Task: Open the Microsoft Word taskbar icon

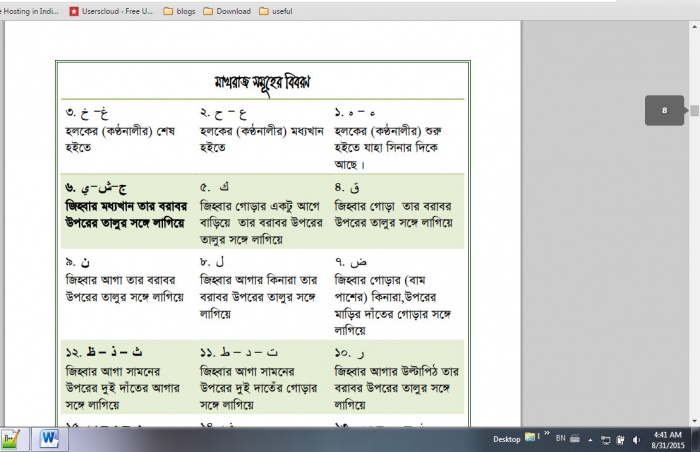Action: click(50, 439)
